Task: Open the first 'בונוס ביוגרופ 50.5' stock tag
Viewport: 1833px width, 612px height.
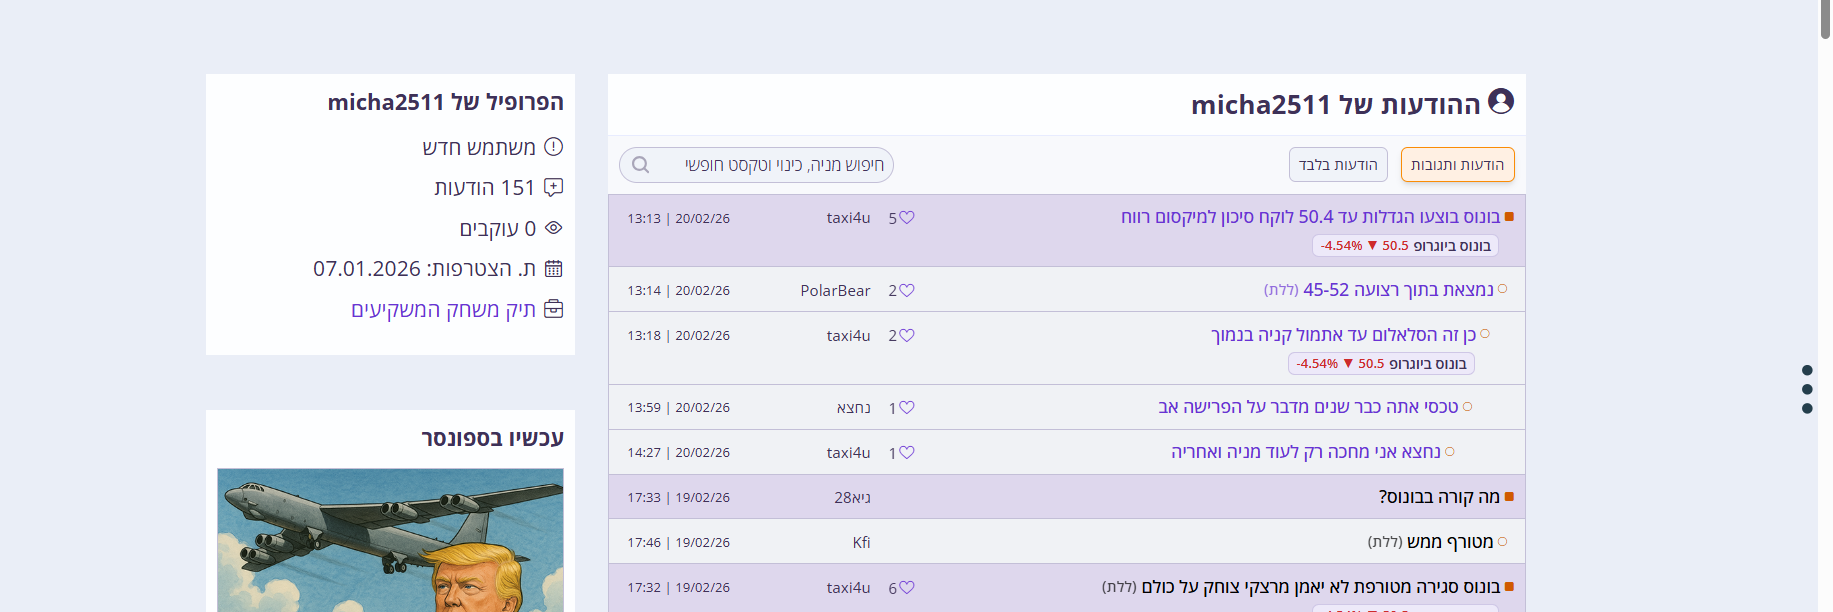Action: coord(1405,246)
